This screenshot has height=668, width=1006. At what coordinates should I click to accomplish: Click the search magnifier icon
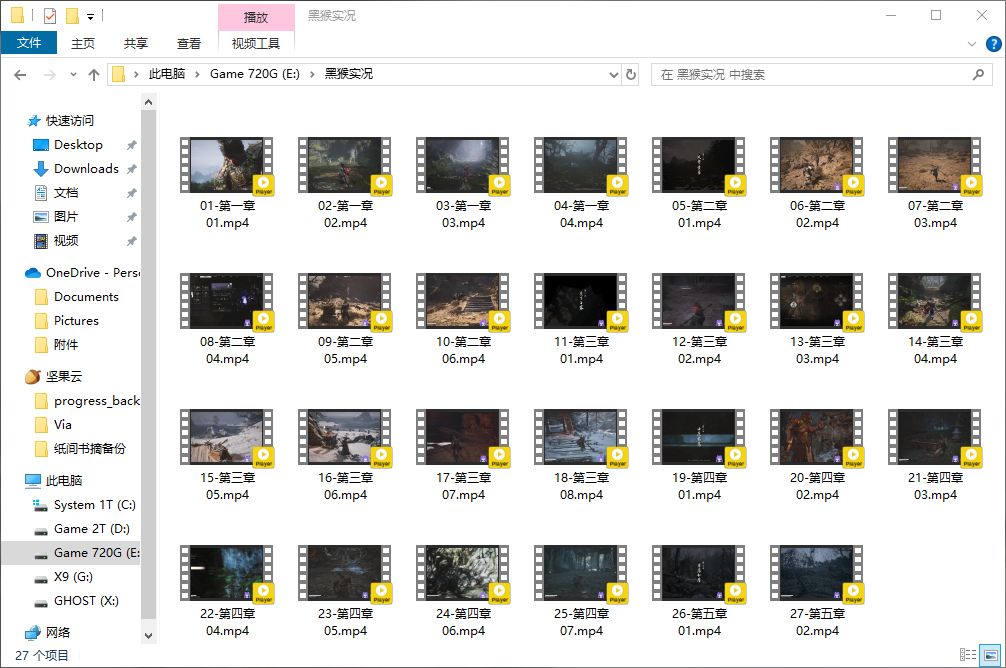978,74
